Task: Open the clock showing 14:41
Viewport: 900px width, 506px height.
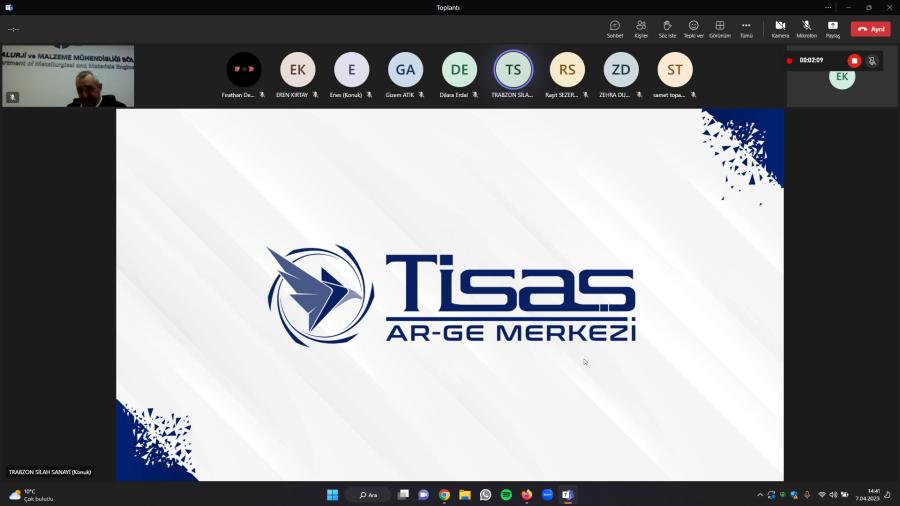Action: tap(867, 495)
